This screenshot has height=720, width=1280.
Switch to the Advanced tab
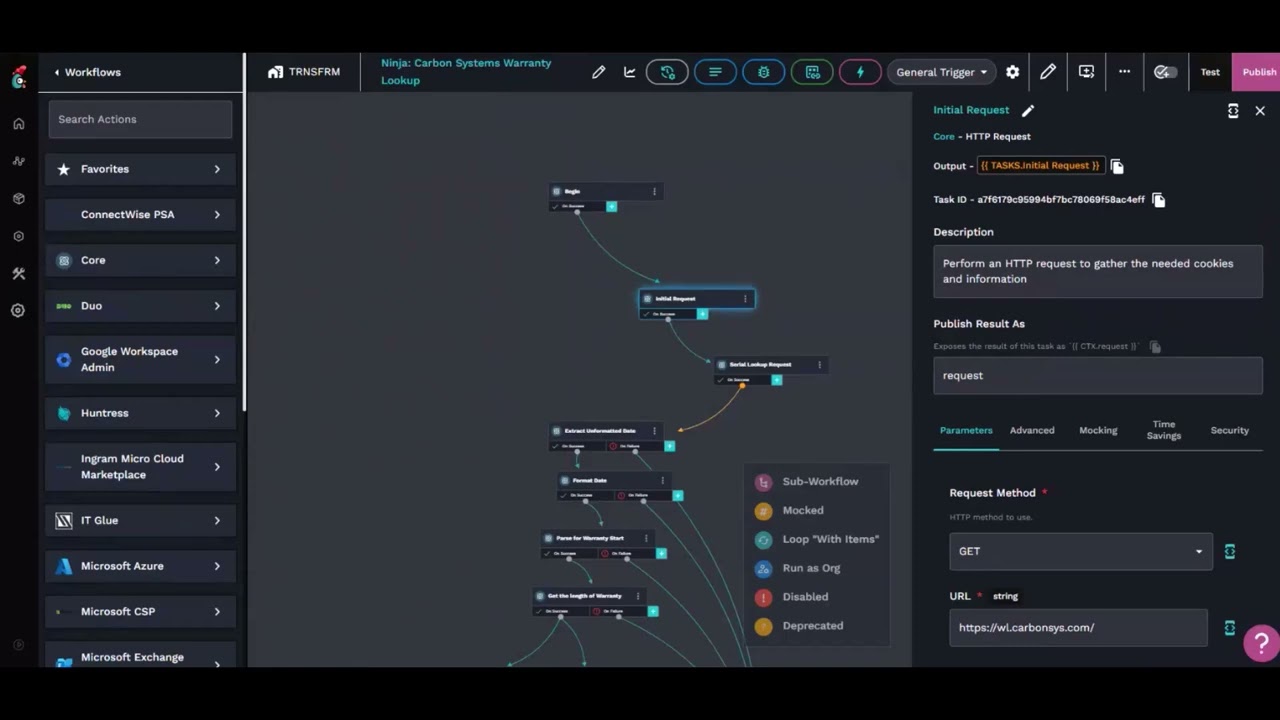pyautogui.click(x=1032, y=431)
